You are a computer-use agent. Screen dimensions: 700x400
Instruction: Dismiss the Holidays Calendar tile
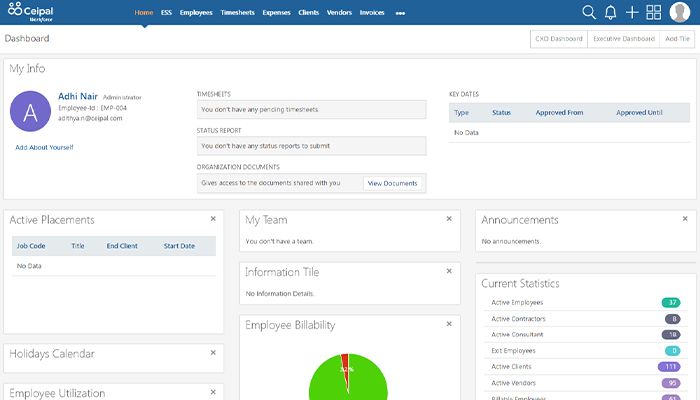[213, 352]
